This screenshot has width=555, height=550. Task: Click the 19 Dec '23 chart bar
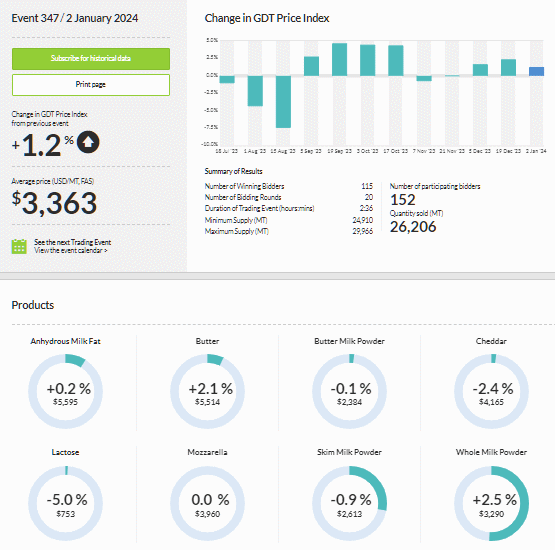(x=508, y=67)
